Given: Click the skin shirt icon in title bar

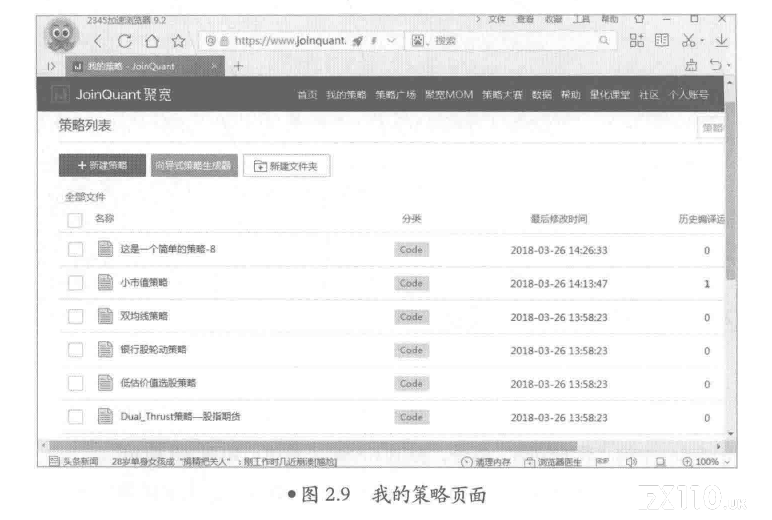Looking at the screenshot, I should pos(639,19).
